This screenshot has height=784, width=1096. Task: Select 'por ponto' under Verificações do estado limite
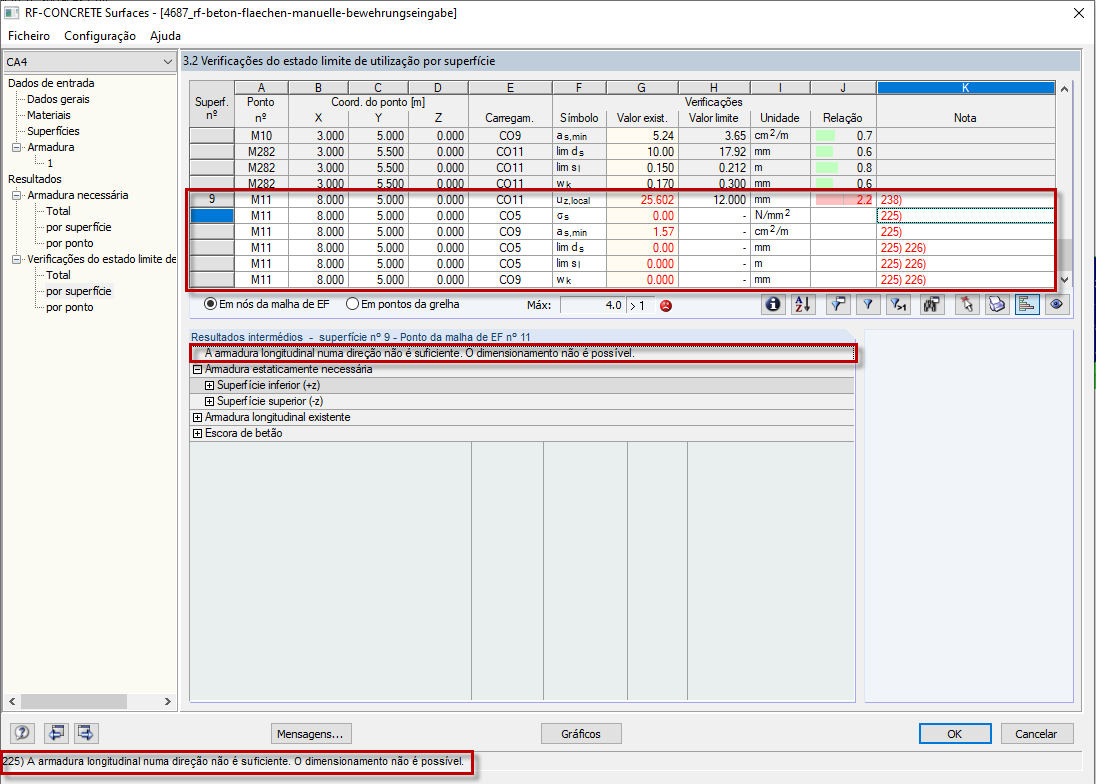[69, 307]
